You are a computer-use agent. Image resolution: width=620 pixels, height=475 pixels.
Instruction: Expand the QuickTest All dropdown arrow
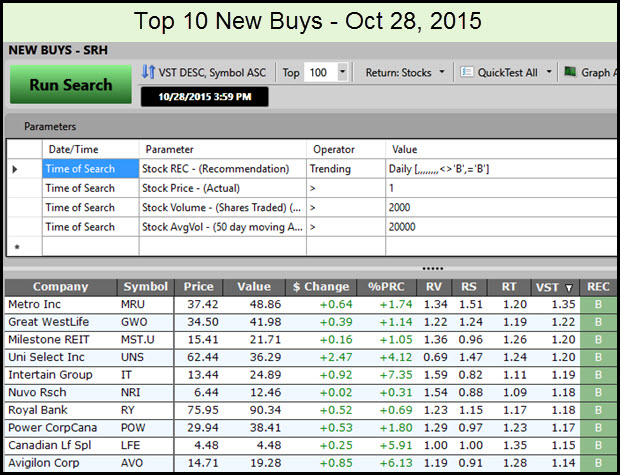pos(549,72)
